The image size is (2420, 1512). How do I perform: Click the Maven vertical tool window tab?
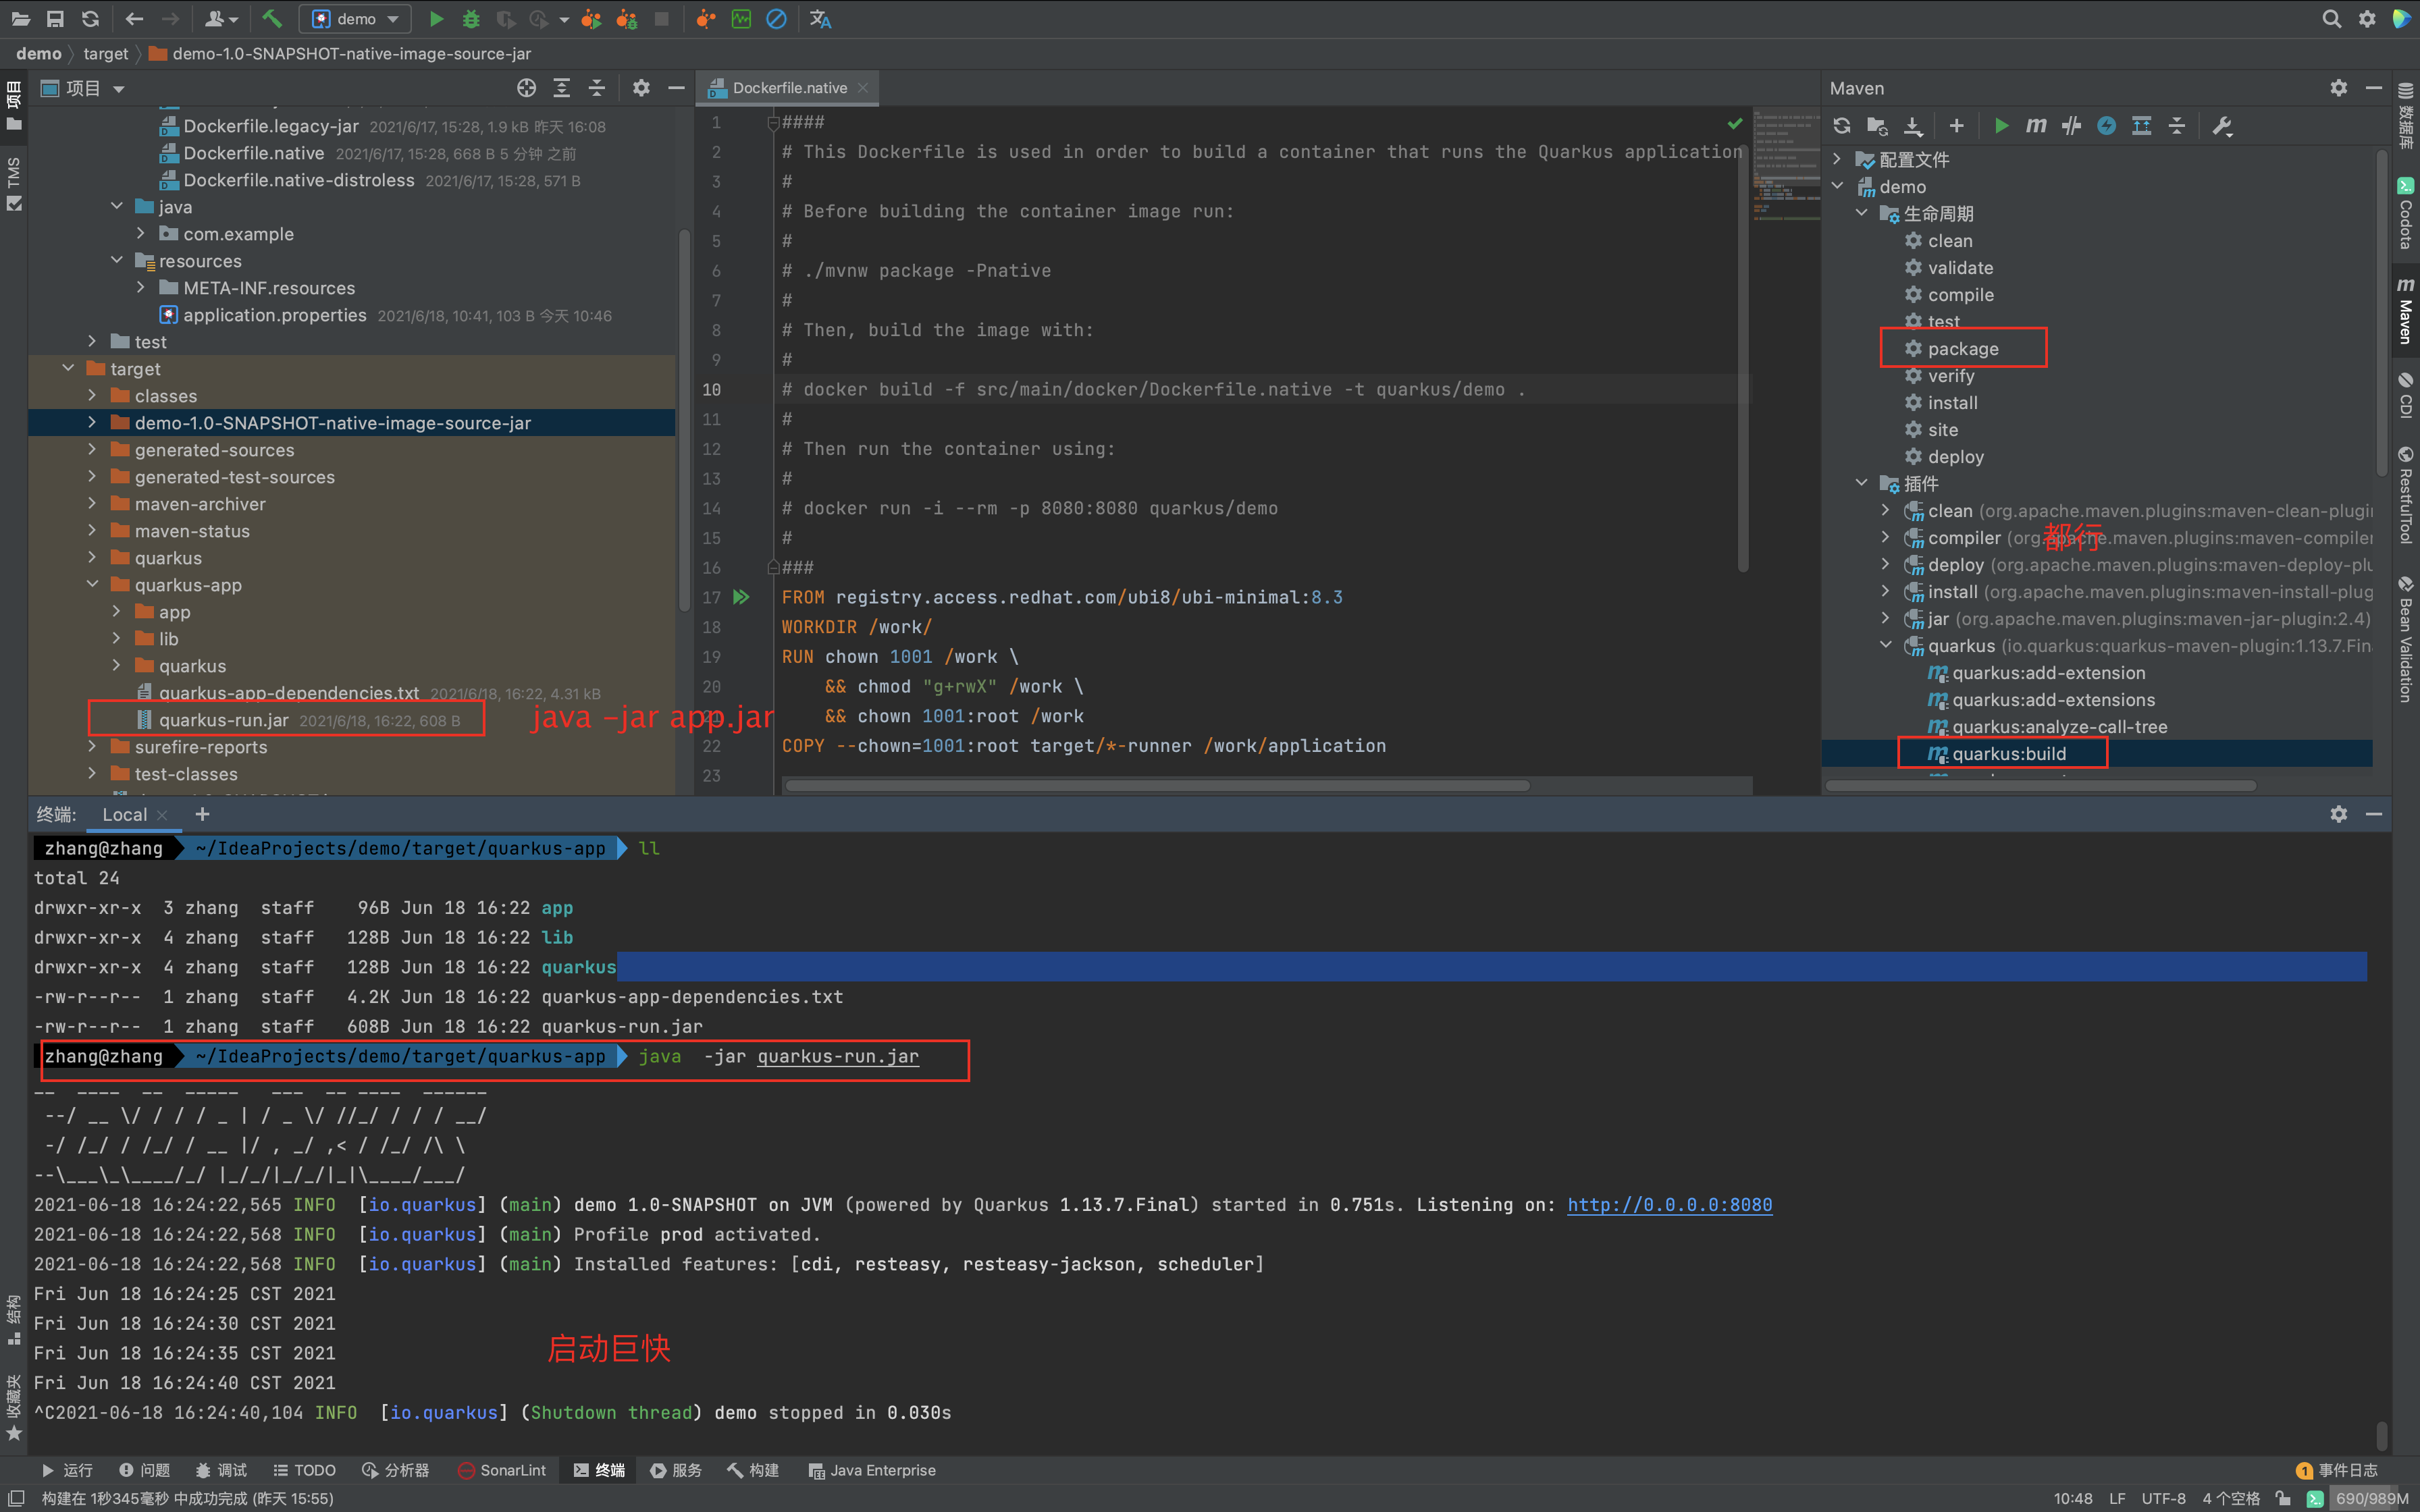point(2405,310)
